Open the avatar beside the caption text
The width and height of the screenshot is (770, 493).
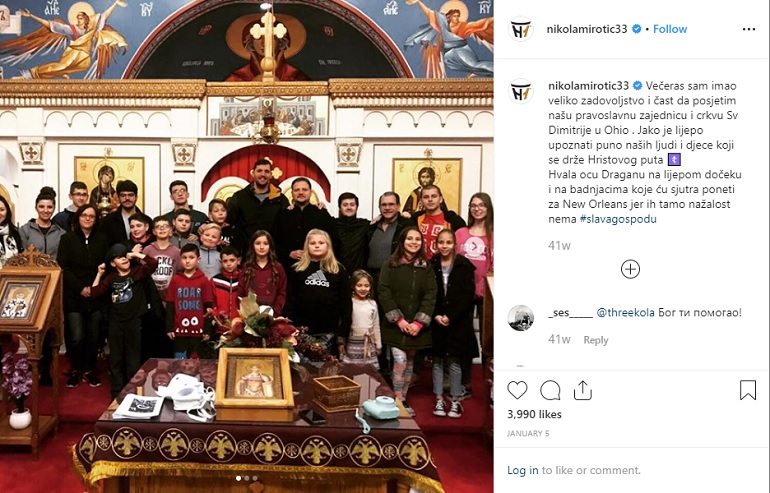[x=521, y=91]
